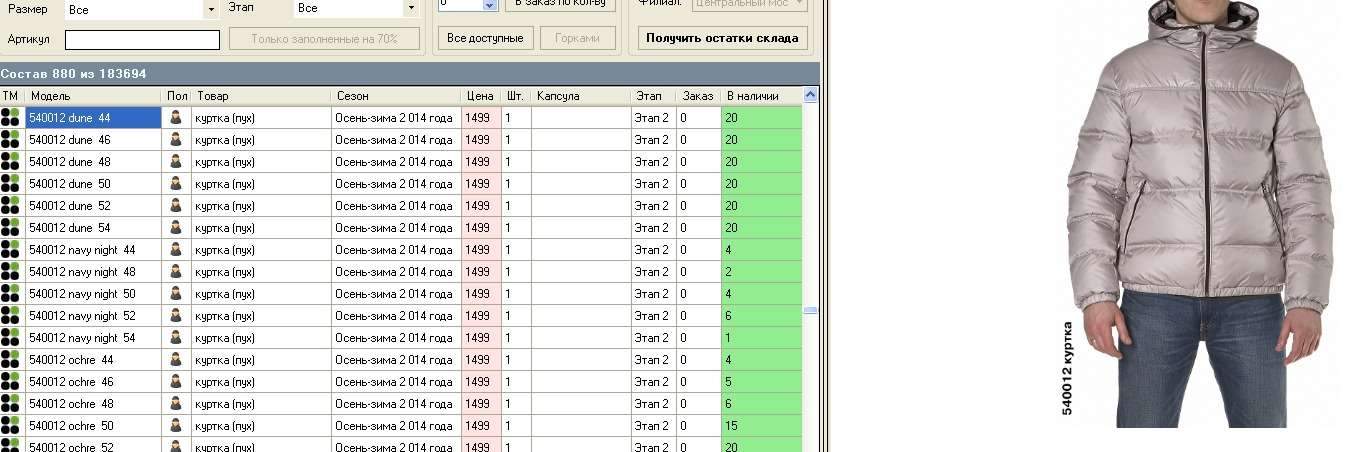1357x452 pixels.
Task: Click the TM brand icon for 540012 dune 52
Action: tap(10, 206)
